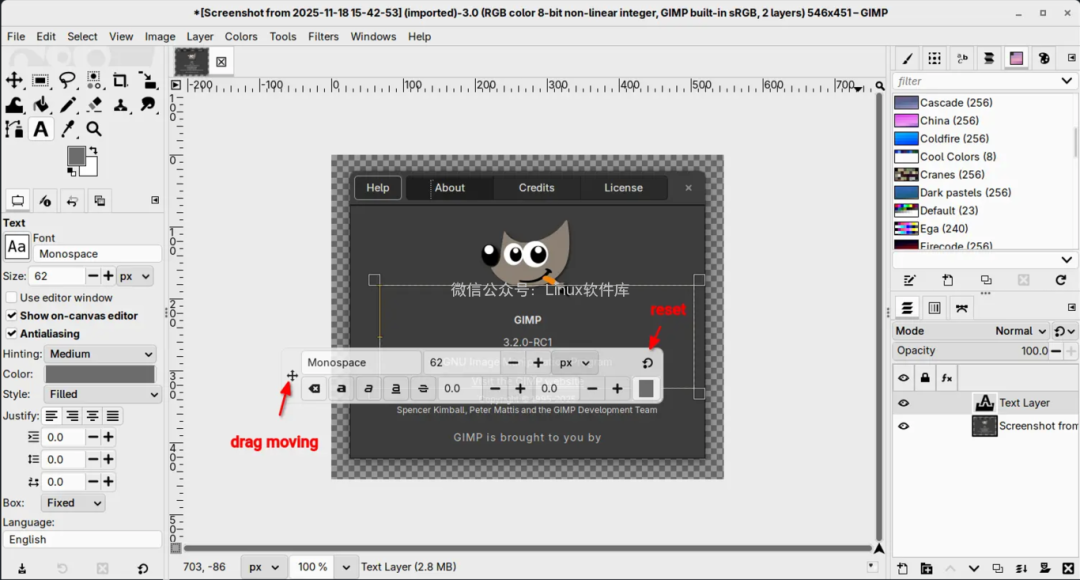The height and width of the screenshot is (580, 1080).
Task: Decrease font size with minus in Tool Options
Action: [93, 276]
